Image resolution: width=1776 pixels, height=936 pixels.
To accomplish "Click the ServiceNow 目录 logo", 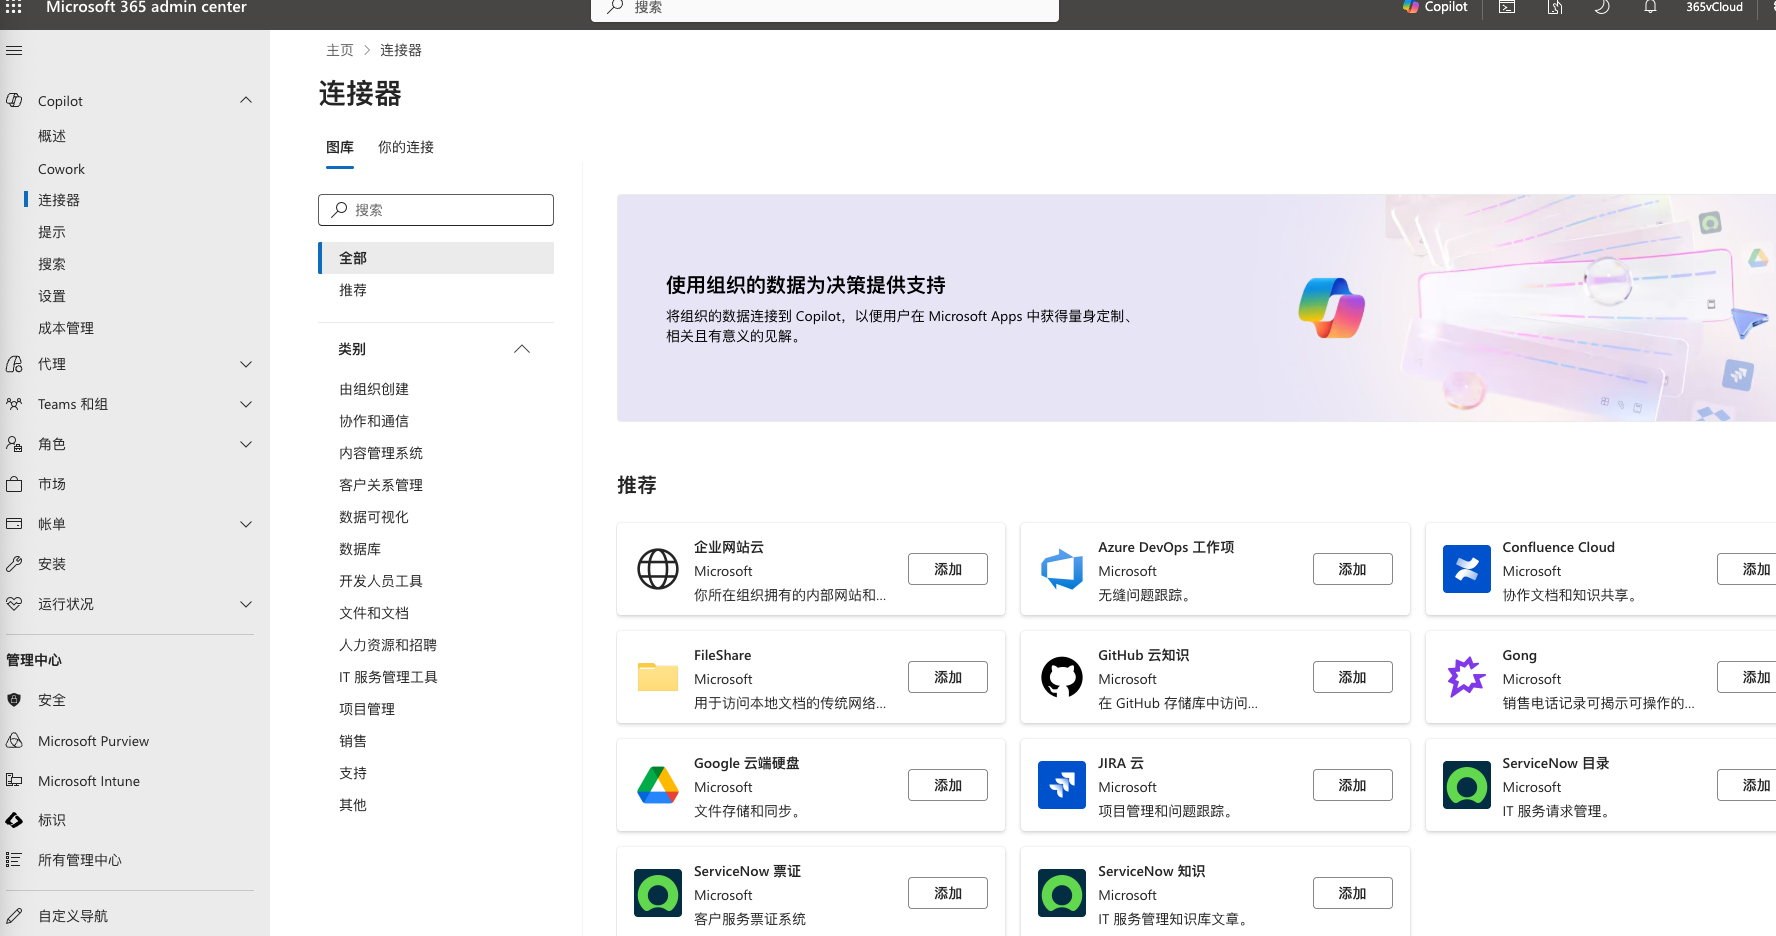I will (x=1467, y=785).
